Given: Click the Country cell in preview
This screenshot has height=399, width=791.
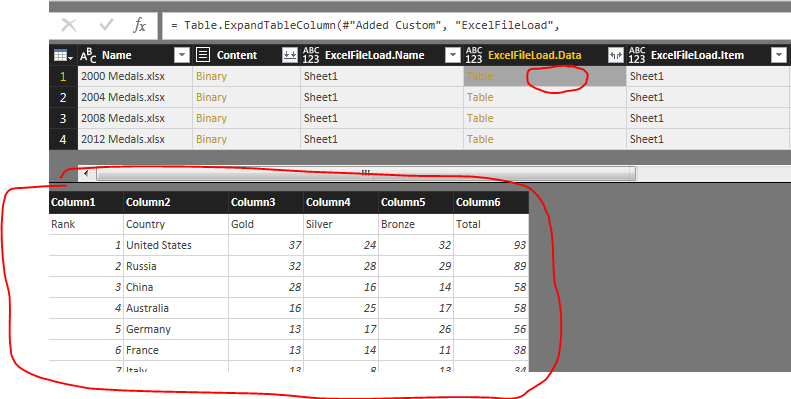Looking at the screenshot, I should tap(176, 224).
